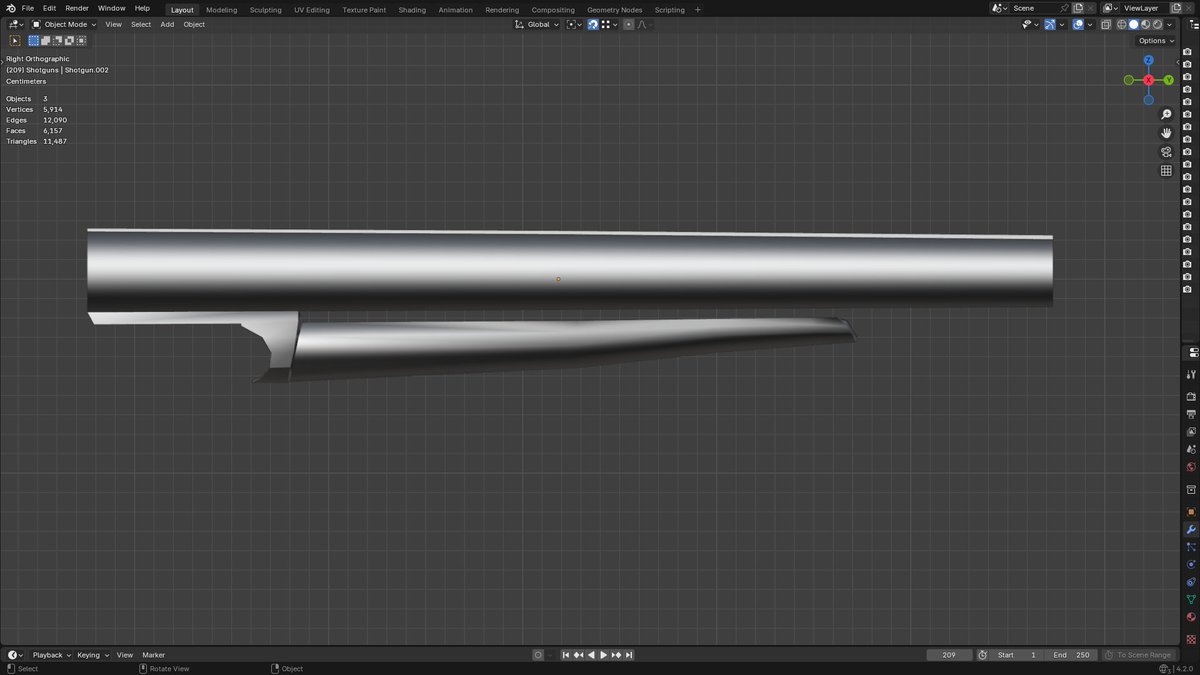Screen dimensions: 1200x675
Task: Open the Modifiers properties tab (blue wrench)
Action: pos(1191,529)
